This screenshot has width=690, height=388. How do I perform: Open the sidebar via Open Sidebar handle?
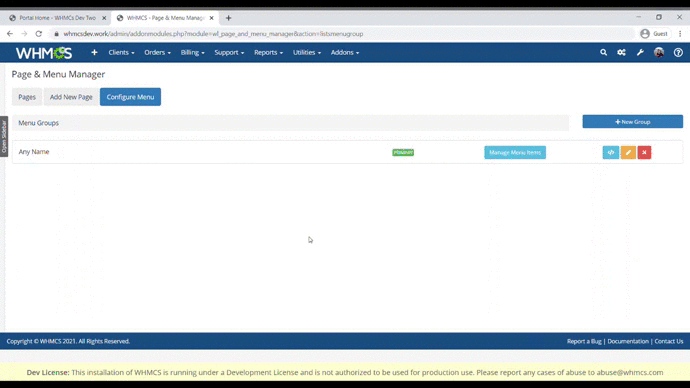coord(4,136)
